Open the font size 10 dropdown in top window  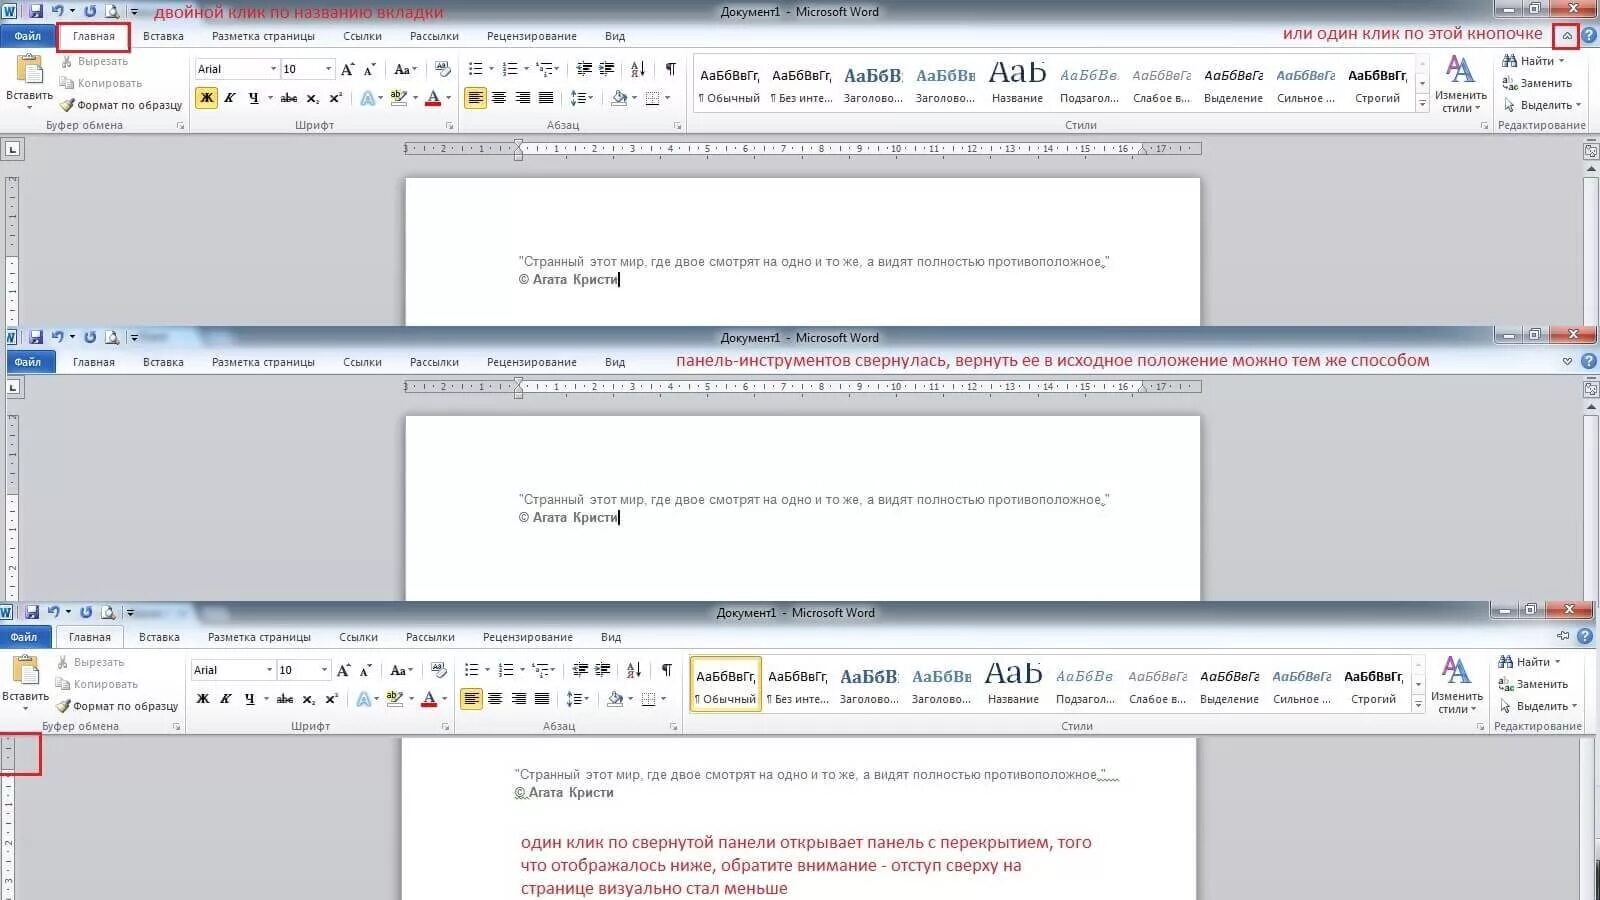tap(328, 69)
